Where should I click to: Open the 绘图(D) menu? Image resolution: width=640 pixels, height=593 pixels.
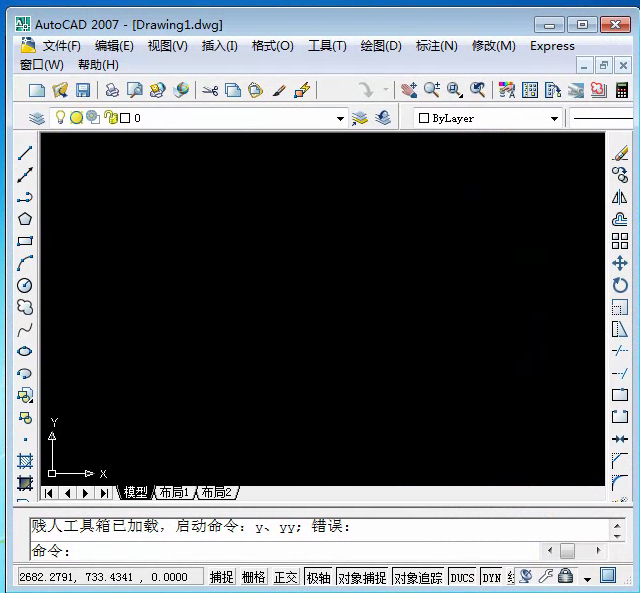[381, 46]
